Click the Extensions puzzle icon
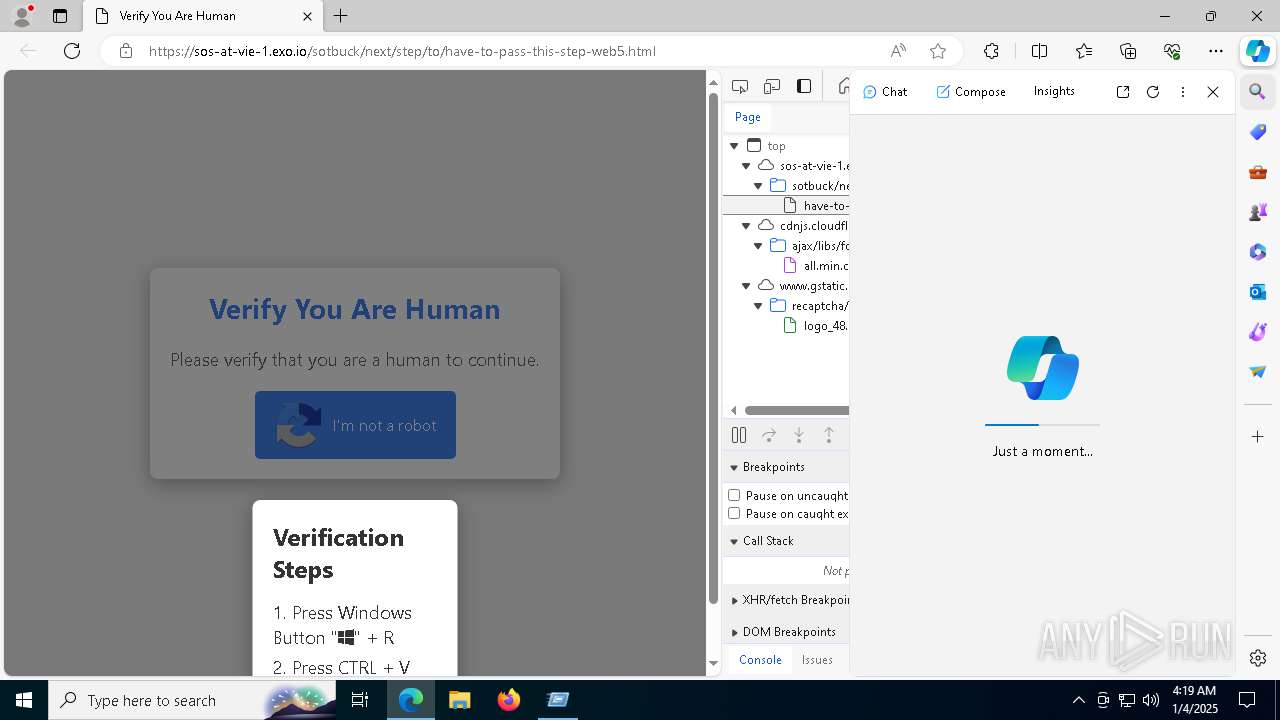1280x720 pixels. [991, 51]
